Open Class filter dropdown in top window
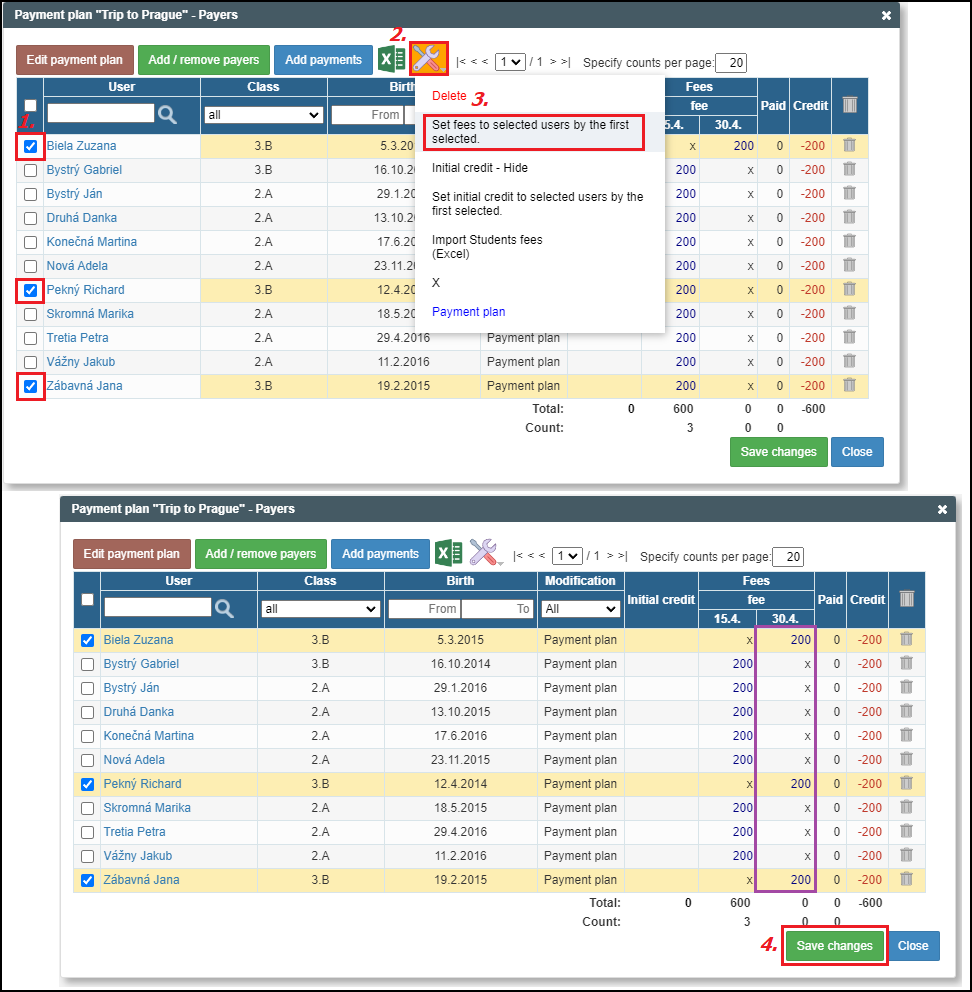 (263, 115)
